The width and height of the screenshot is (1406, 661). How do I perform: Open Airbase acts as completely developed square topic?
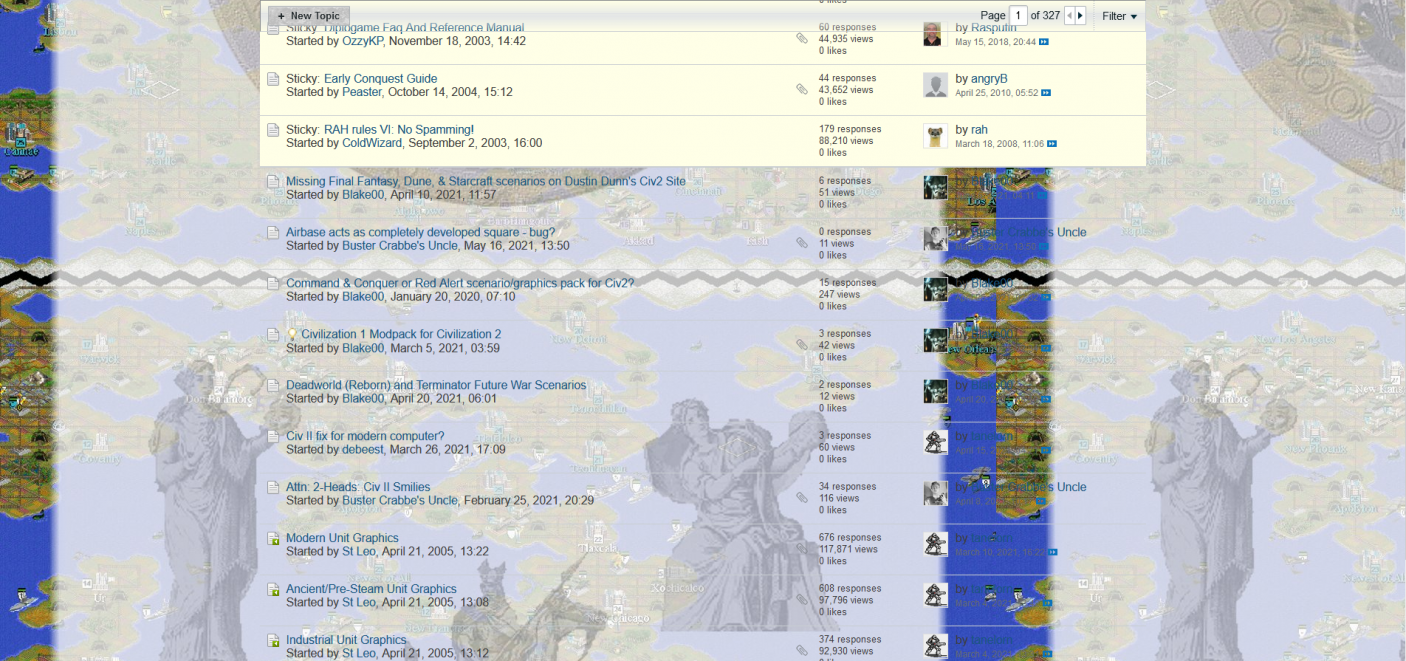click(420, 232)
